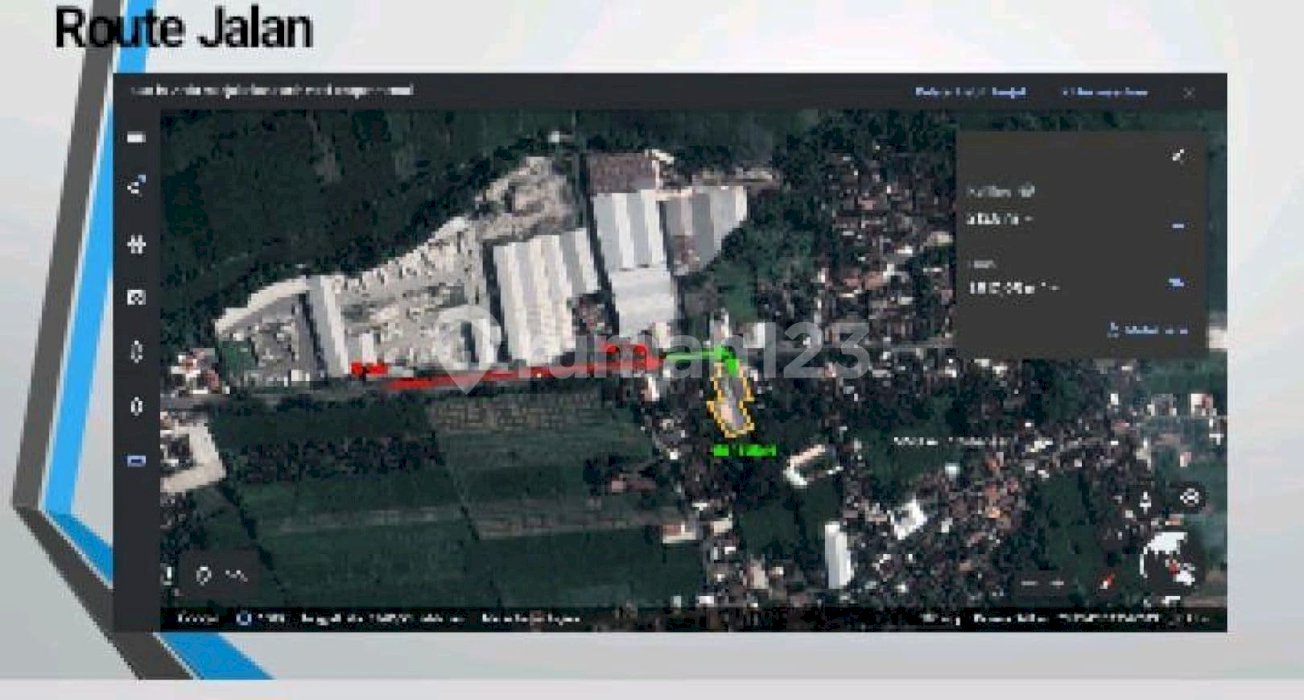Open Voyager ship wheel icon
Image resolution: width=1304 pixels, height=700 pixels.
tap(136, 244)
